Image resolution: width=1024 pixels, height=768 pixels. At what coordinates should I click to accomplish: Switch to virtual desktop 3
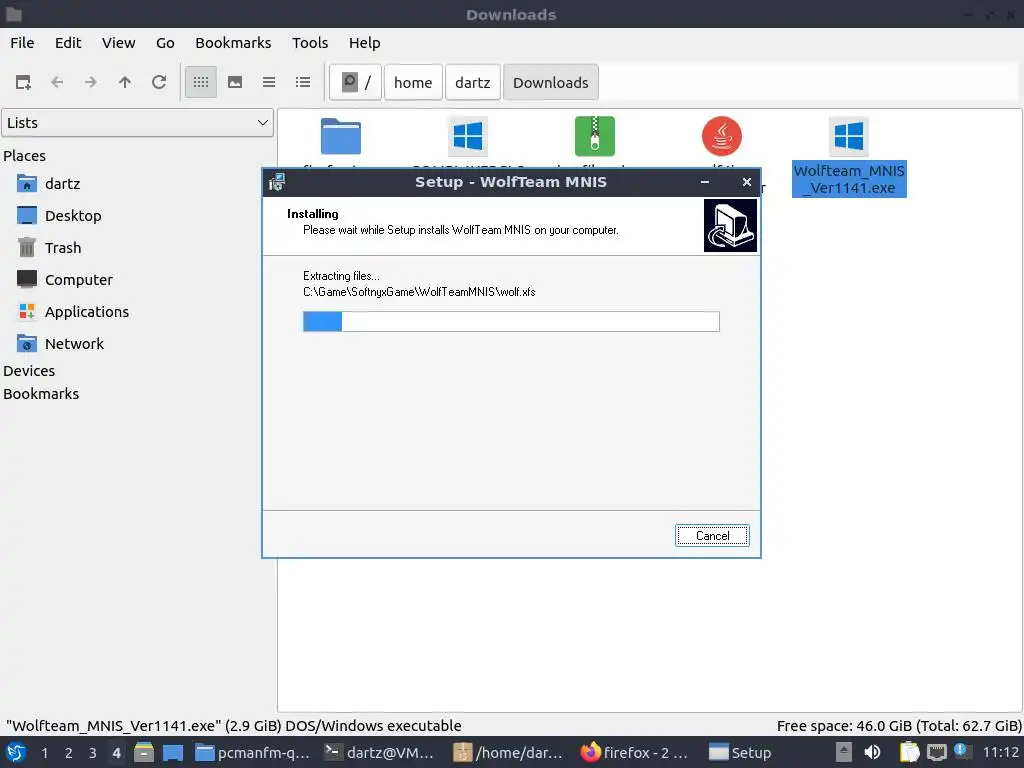(93, 753)
